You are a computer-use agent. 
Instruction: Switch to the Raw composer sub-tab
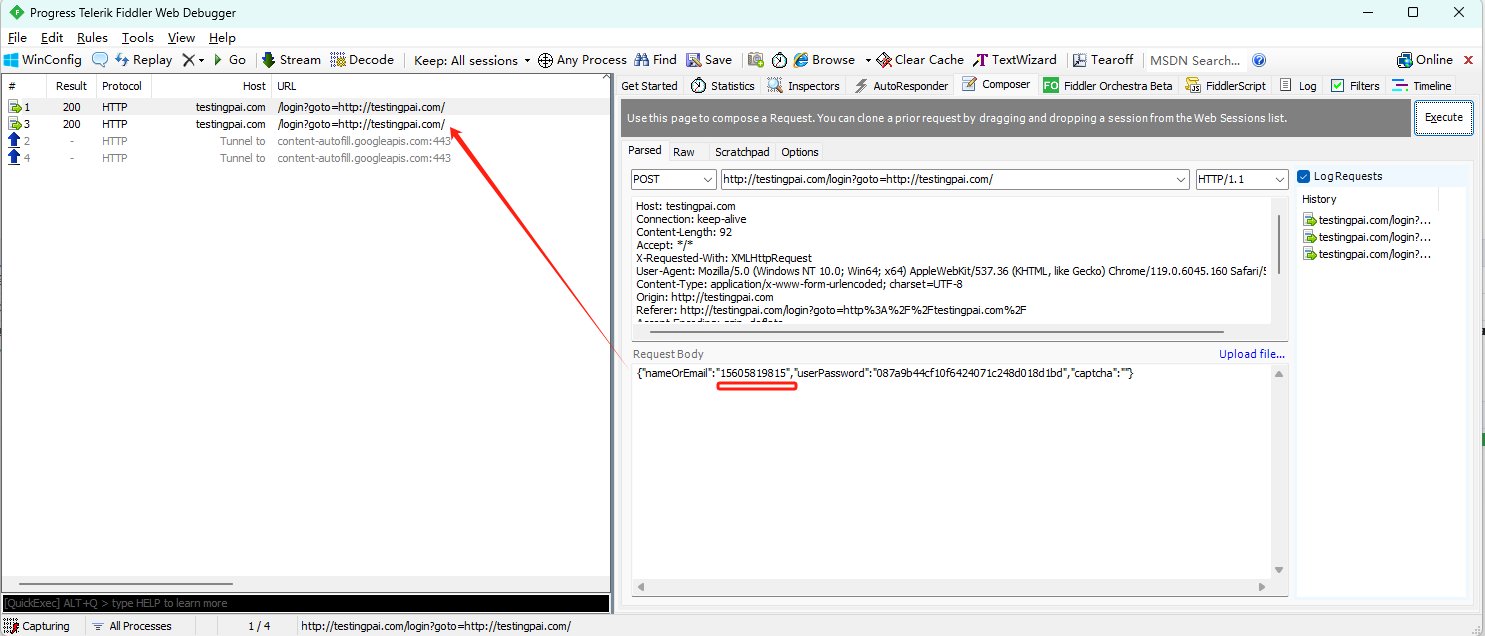click(684, 152)
